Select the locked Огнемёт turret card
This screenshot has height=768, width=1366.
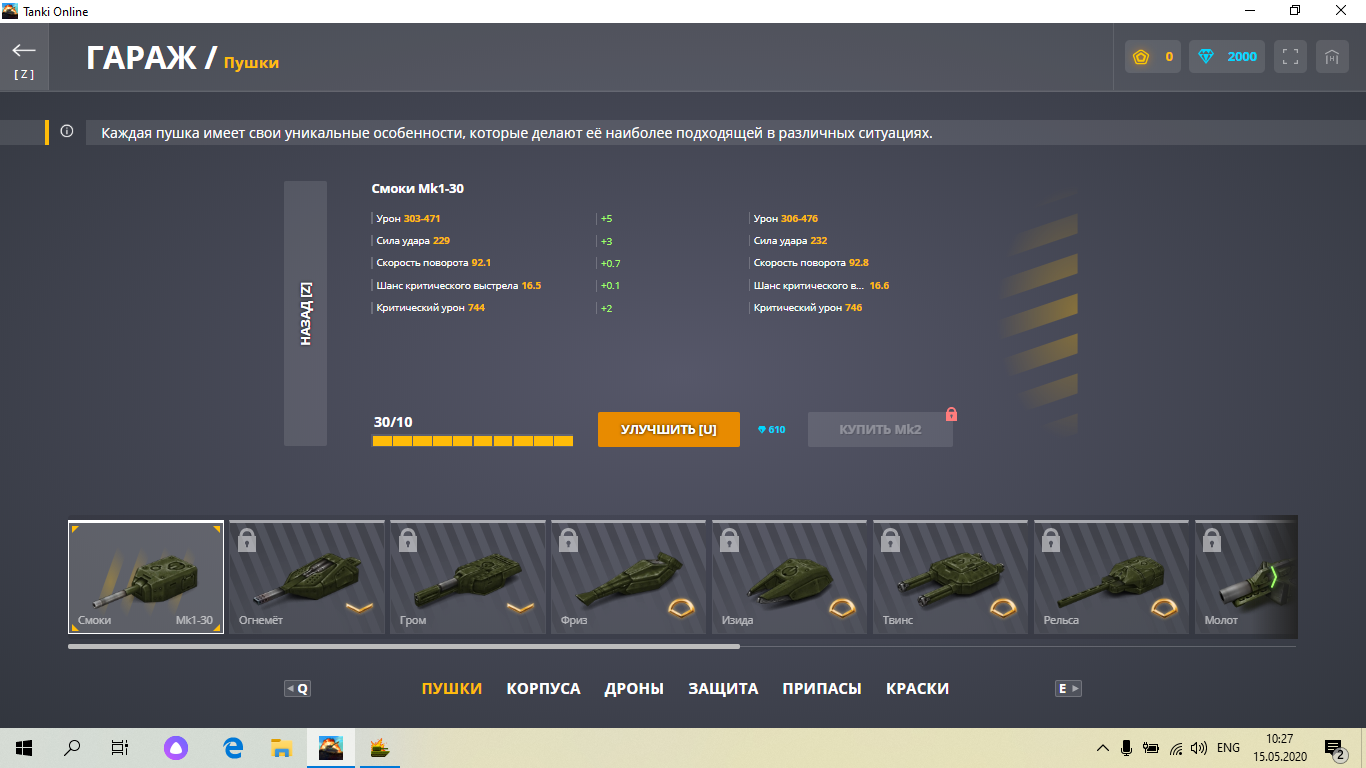[307, 577]
